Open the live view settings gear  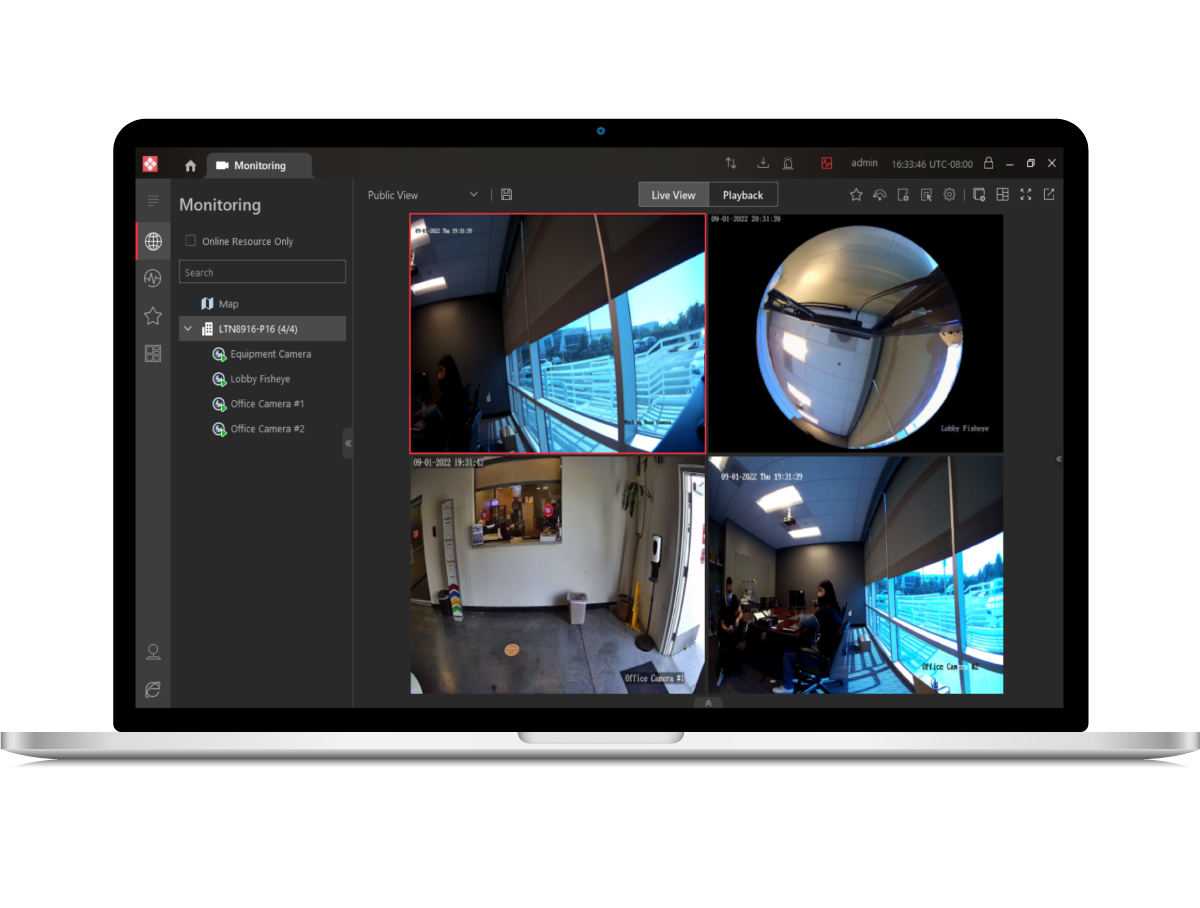tap(950, 195)
